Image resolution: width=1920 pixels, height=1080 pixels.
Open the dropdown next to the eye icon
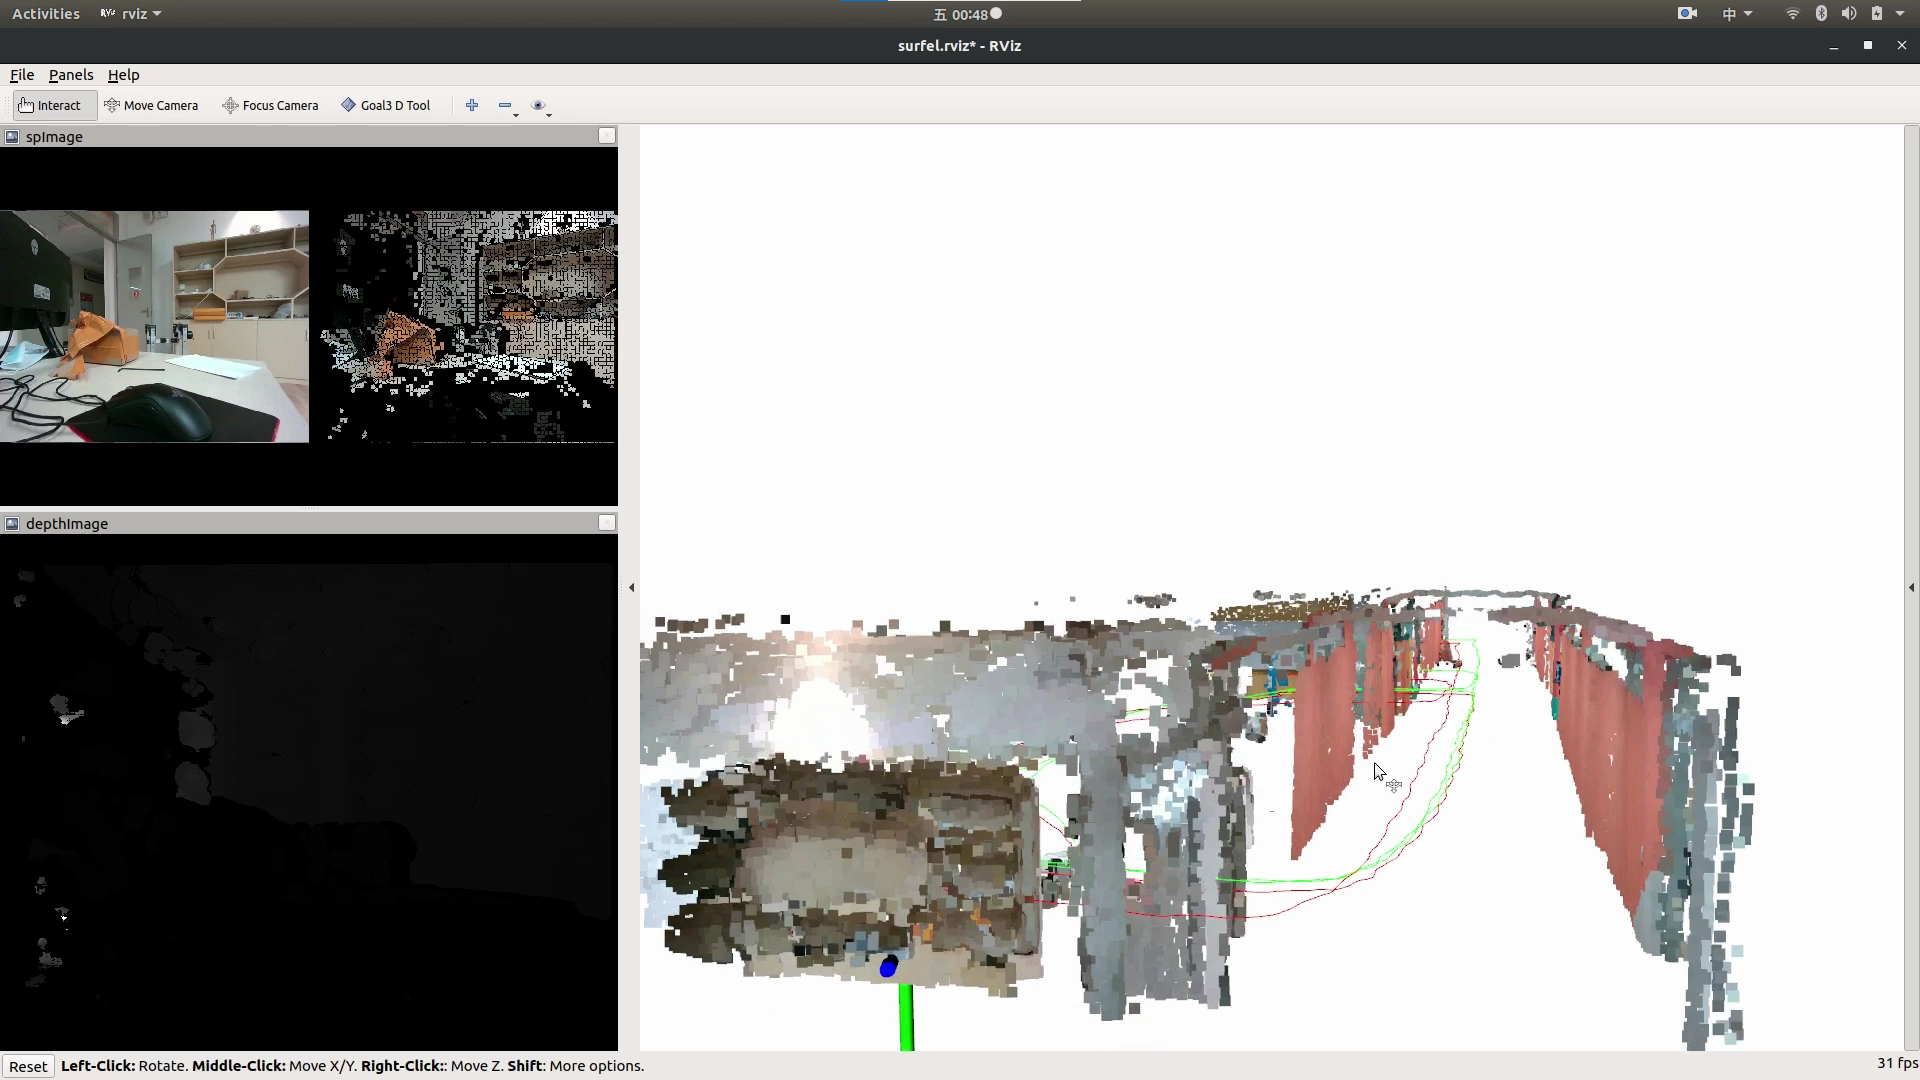[549, 115]
